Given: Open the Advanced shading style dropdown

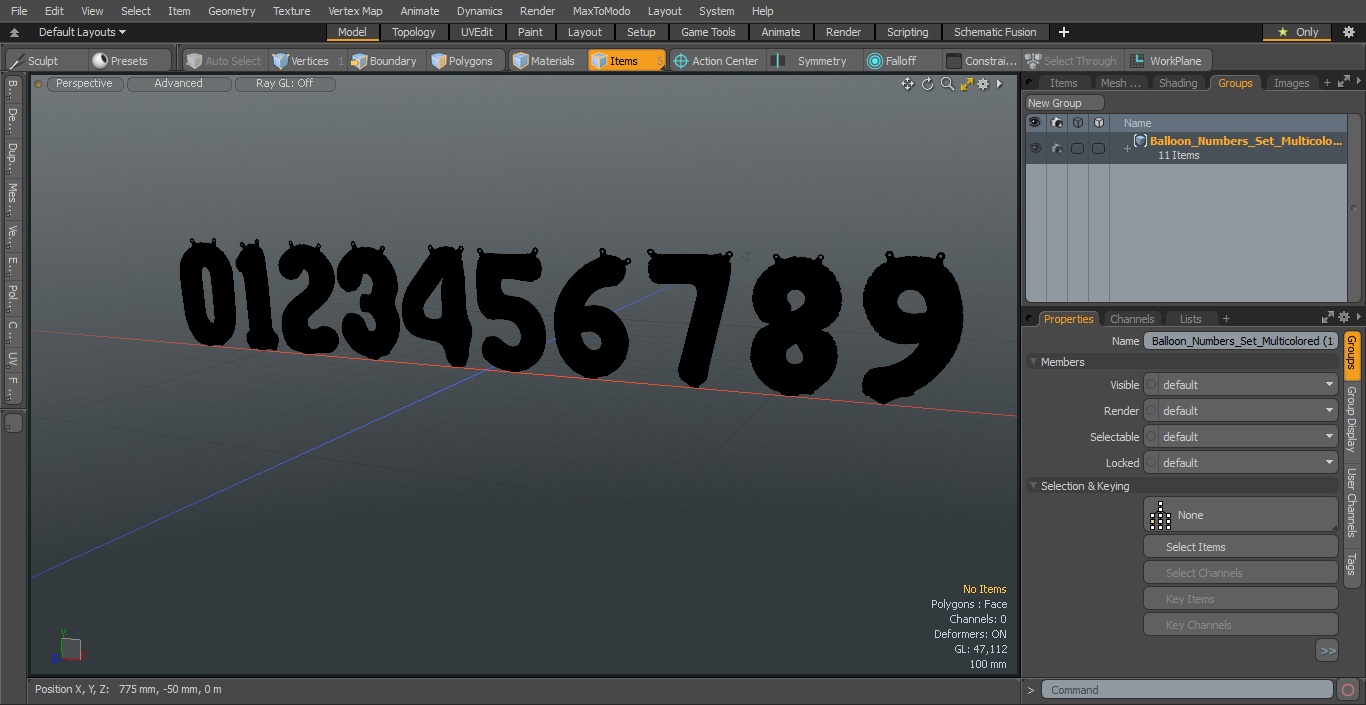Looking at the screenshot, I should (x=179, y=84).
